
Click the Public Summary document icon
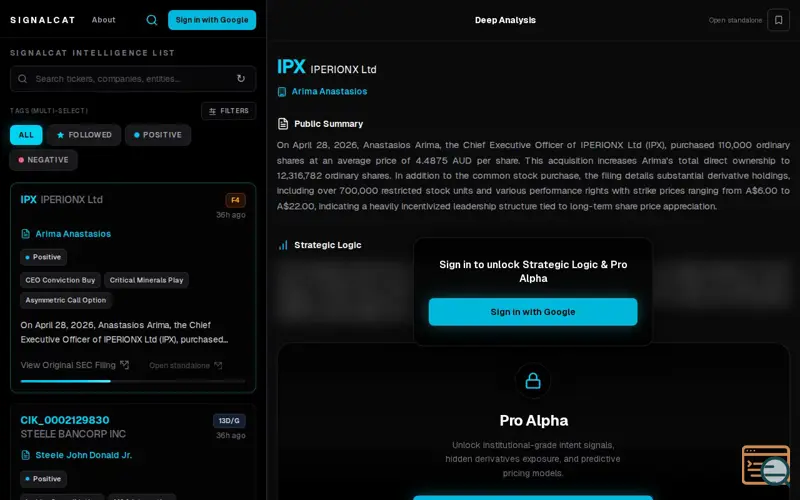click(283, 123)
